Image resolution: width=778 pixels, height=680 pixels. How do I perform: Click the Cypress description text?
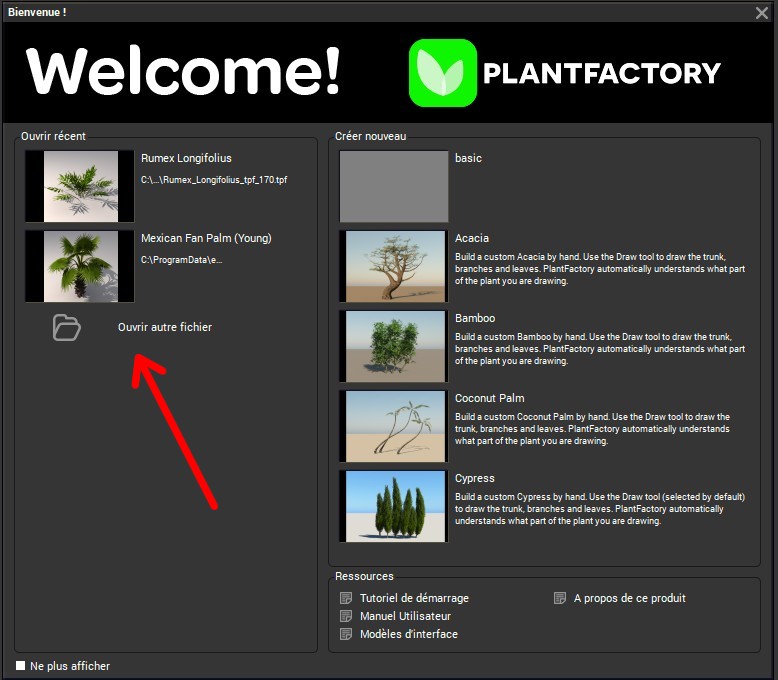point(600,508)
